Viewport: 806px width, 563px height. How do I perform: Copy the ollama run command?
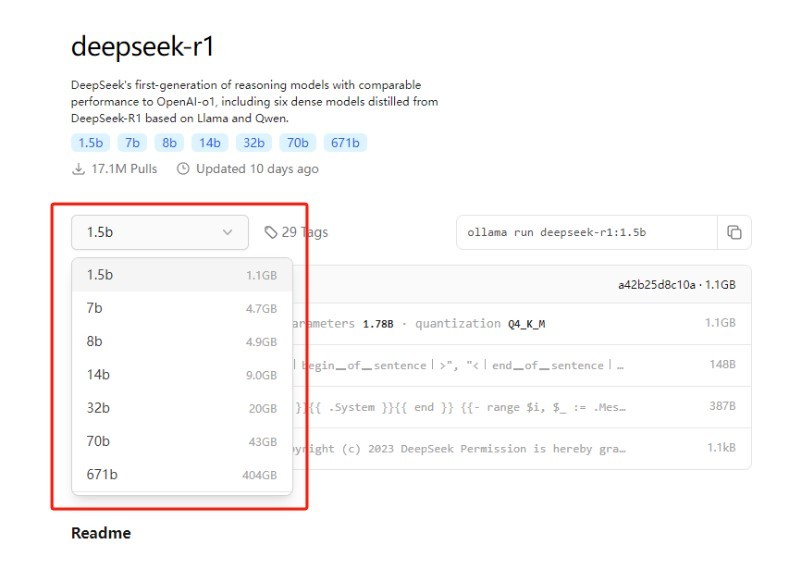(734, 232)
